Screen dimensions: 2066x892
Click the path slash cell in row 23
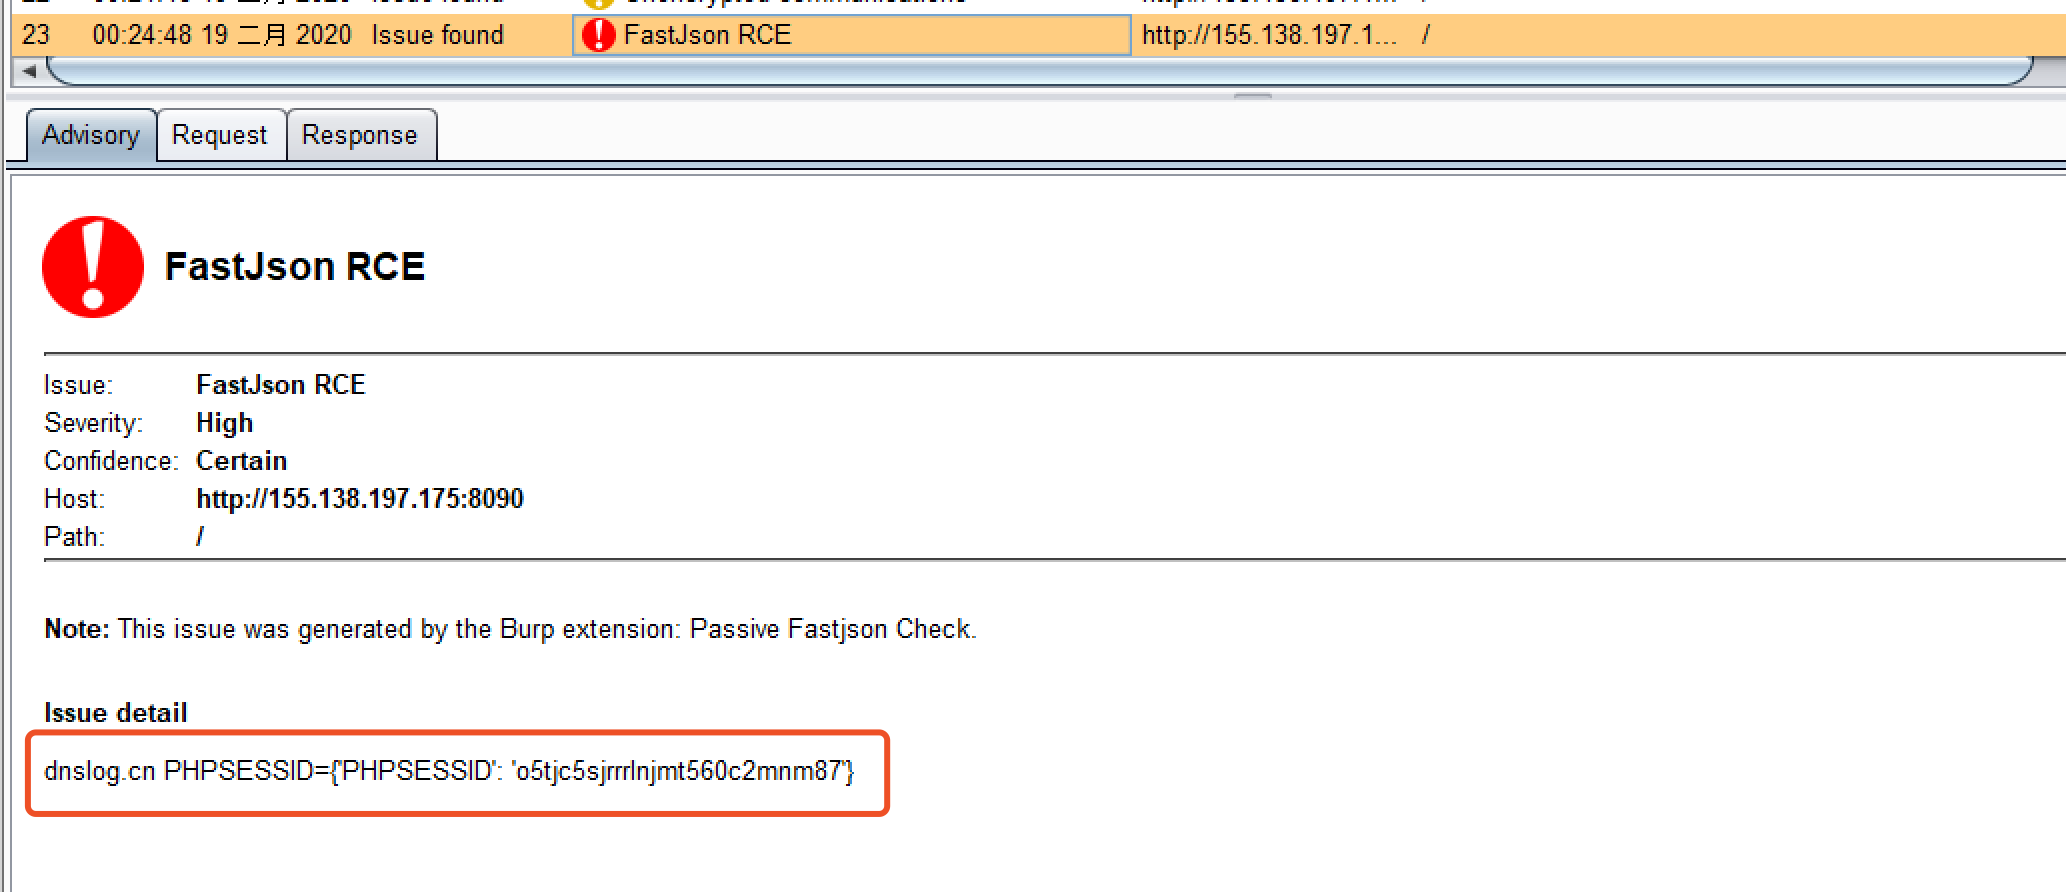click(x=1426, y=35)
